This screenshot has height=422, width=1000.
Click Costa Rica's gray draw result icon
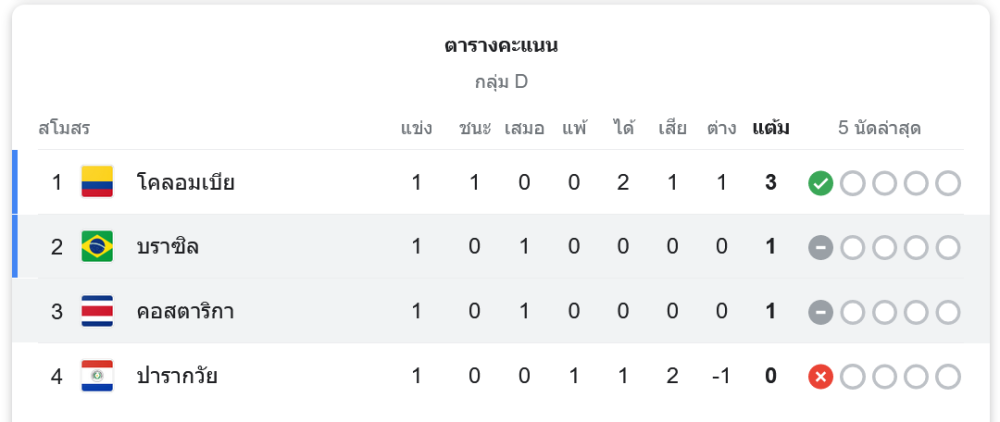[x=820, y=312]
